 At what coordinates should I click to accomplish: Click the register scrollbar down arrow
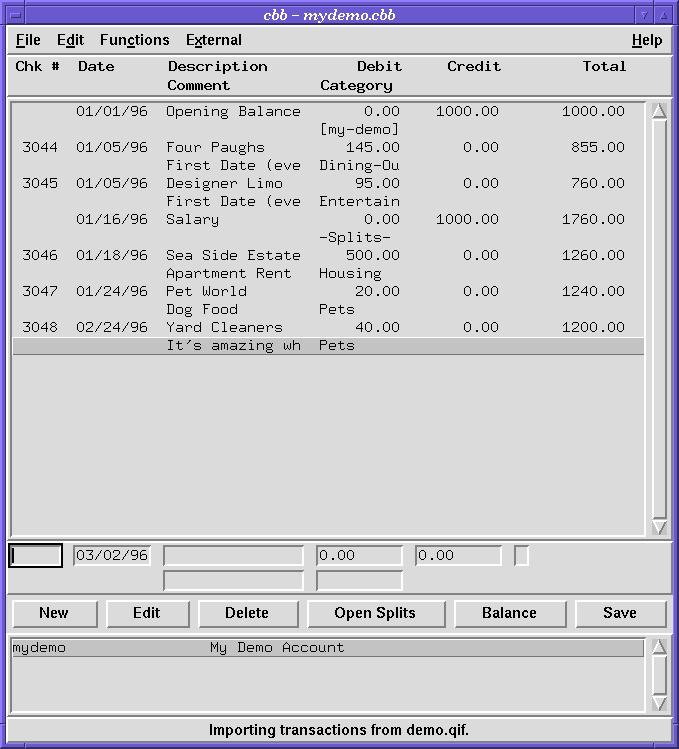[659, 526]
